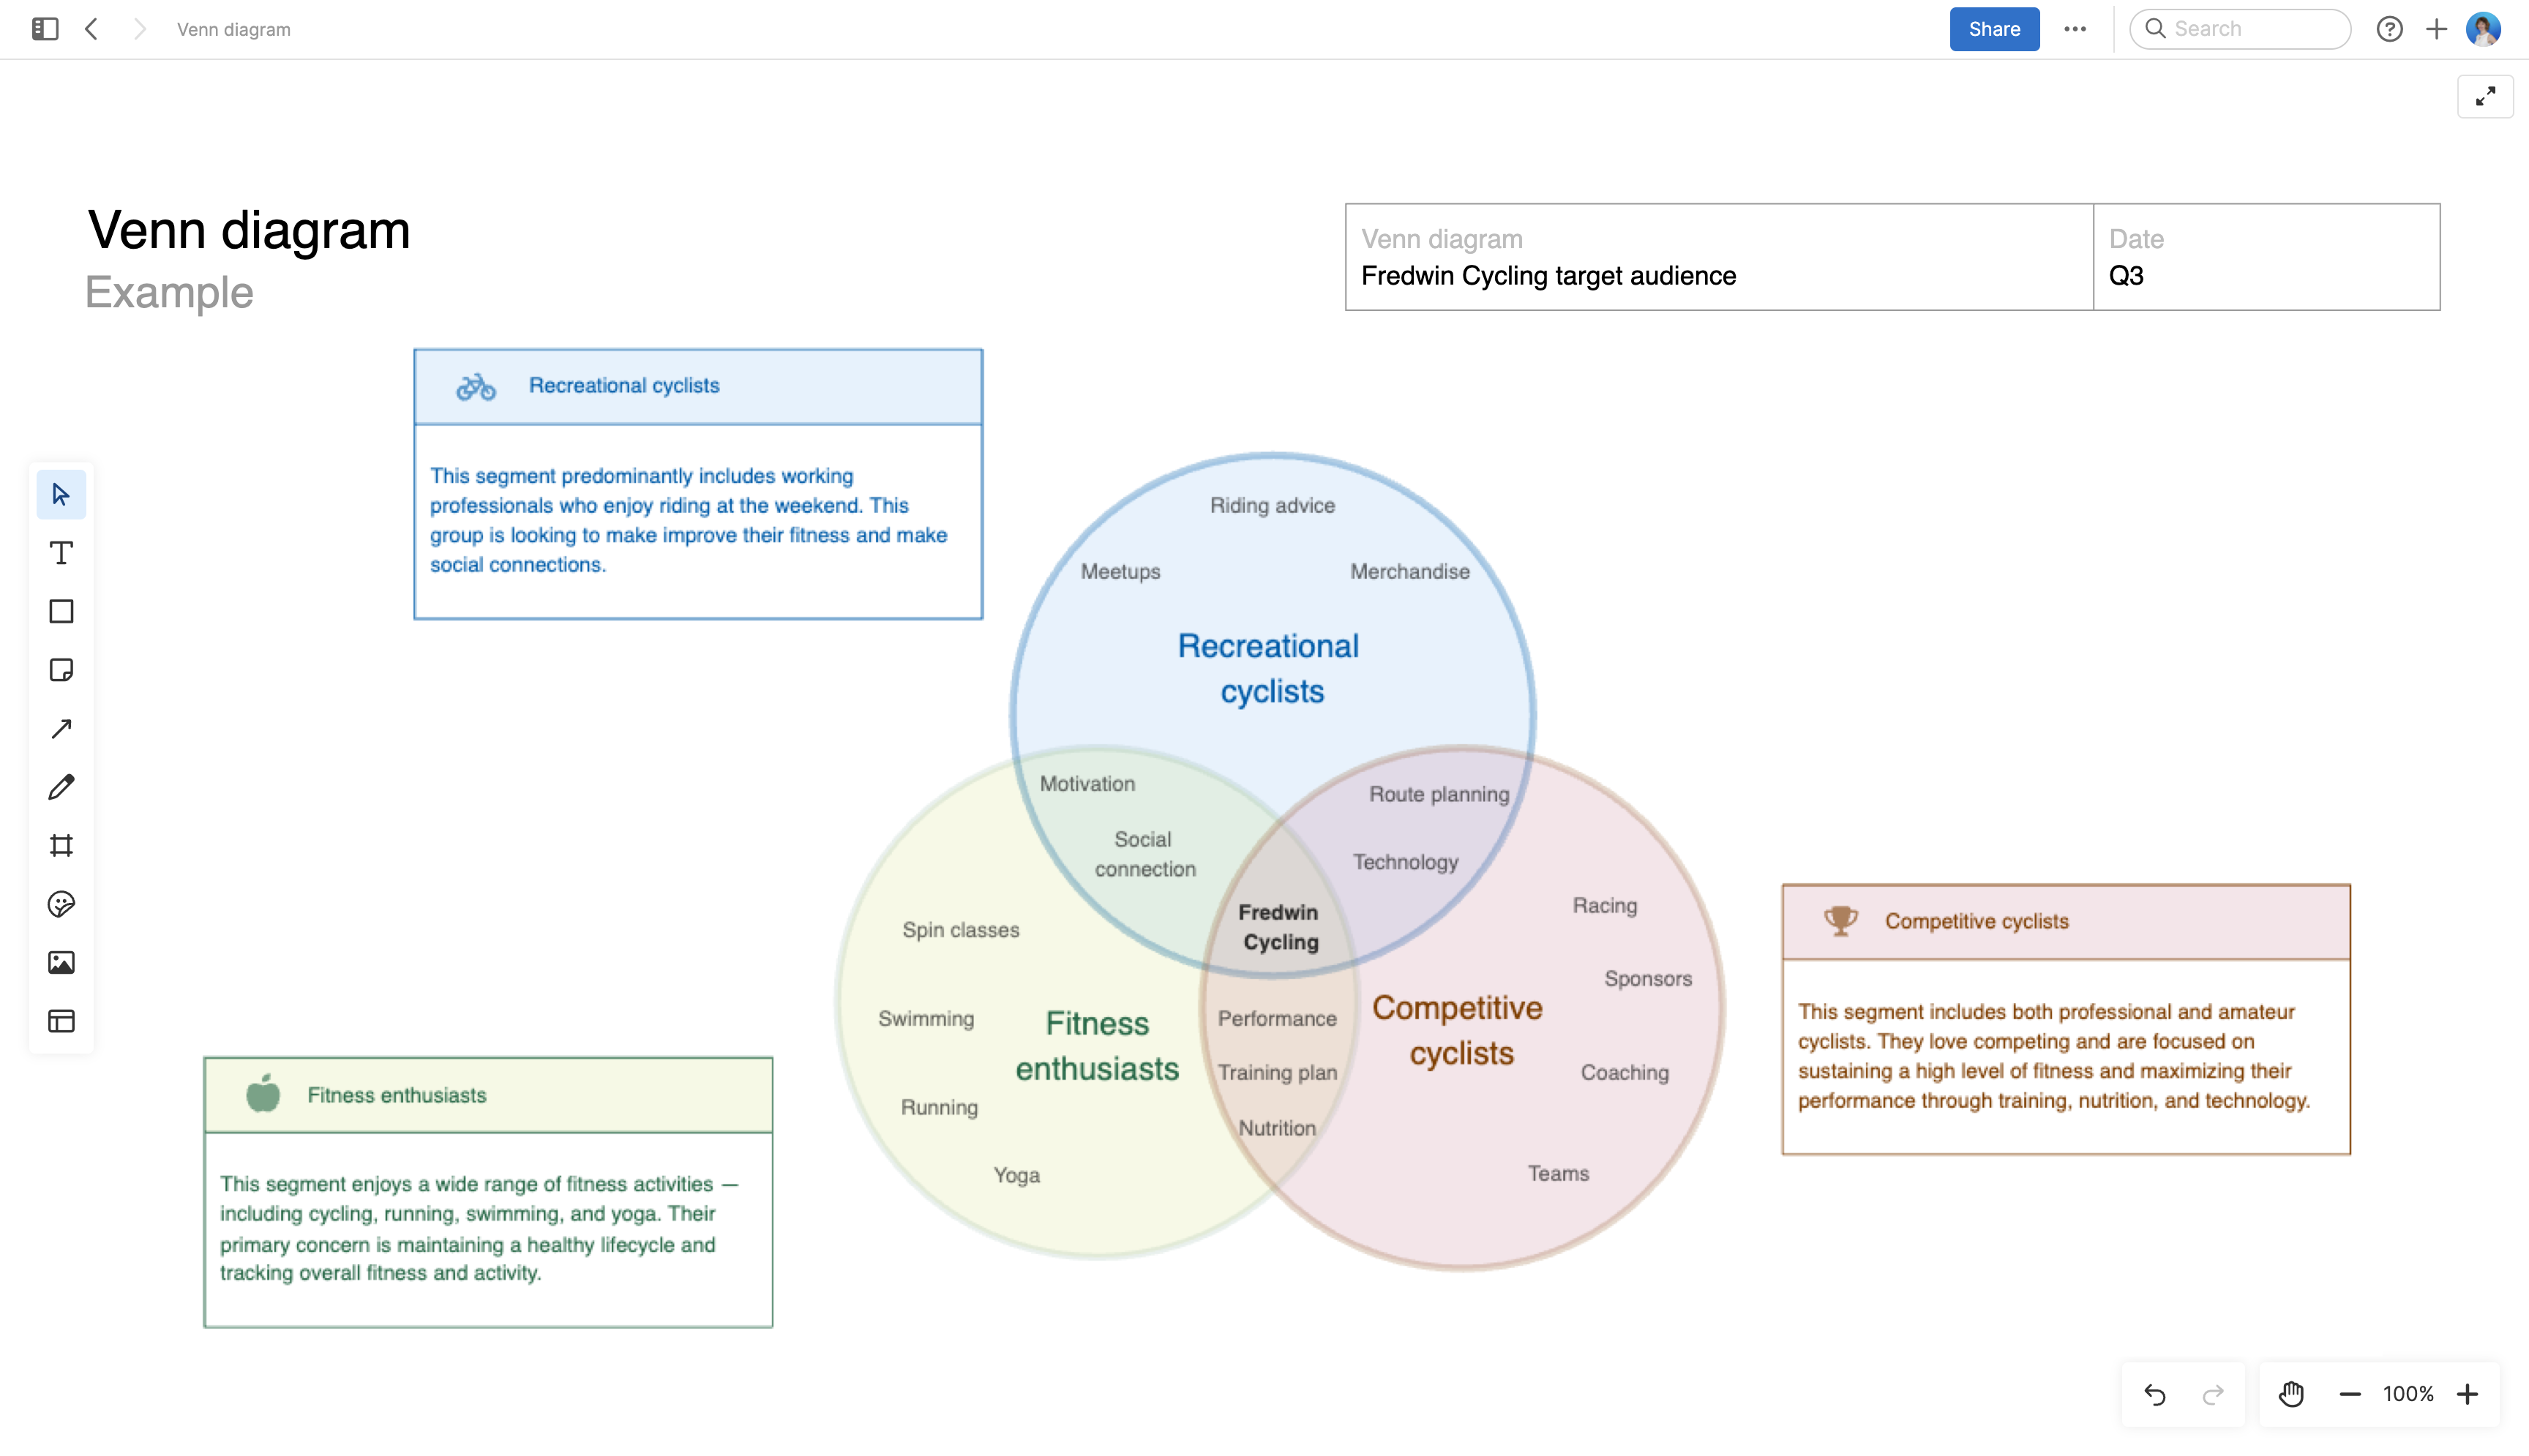2529x1456 pixels.
Task: Select the frame section tool
Action: point(61,845)
